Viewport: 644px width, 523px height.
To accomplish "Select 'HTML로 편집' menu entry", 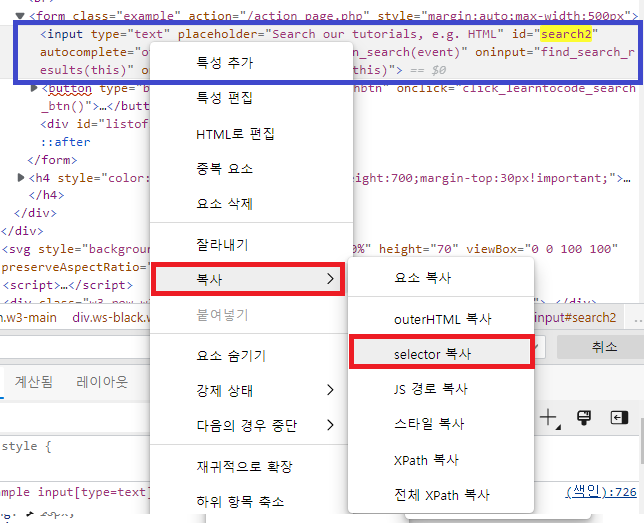I will pyautogui.click(x=251, y=134).
